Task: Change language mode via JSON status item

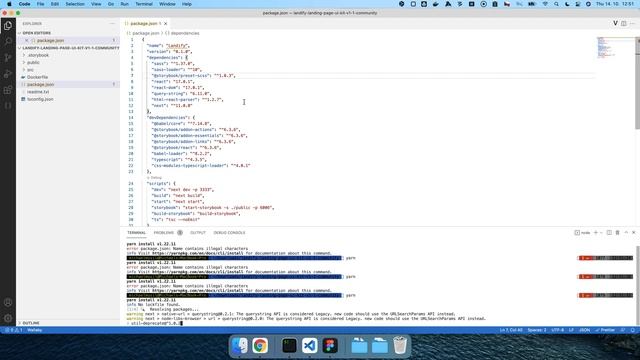Action: (x=584, y=330)
